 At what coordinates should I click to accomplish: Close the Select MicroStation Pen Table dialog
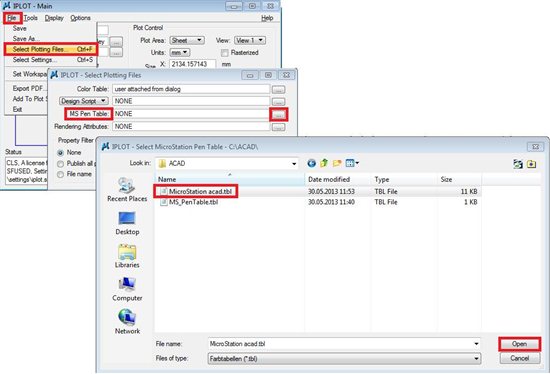(535, 147)
